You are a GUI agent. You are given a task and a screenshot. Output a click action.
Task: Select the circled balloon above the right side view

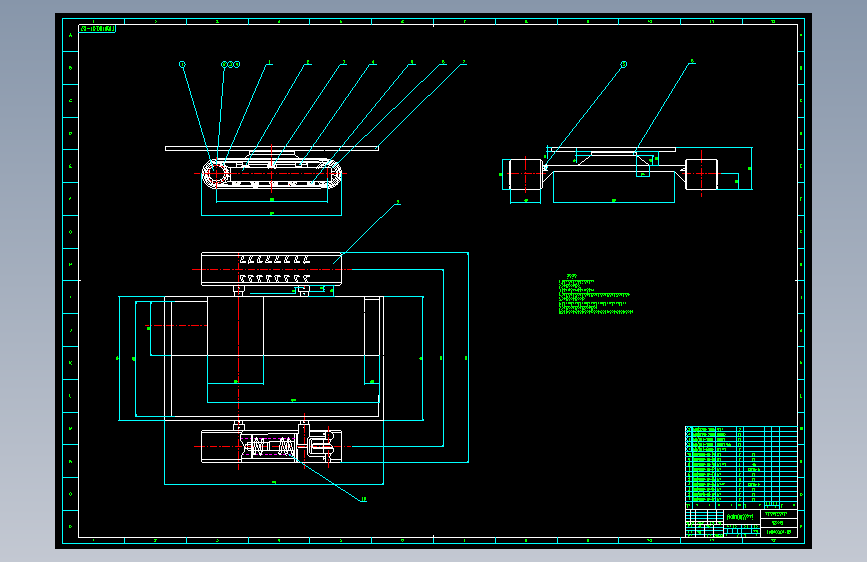[624, 64]
